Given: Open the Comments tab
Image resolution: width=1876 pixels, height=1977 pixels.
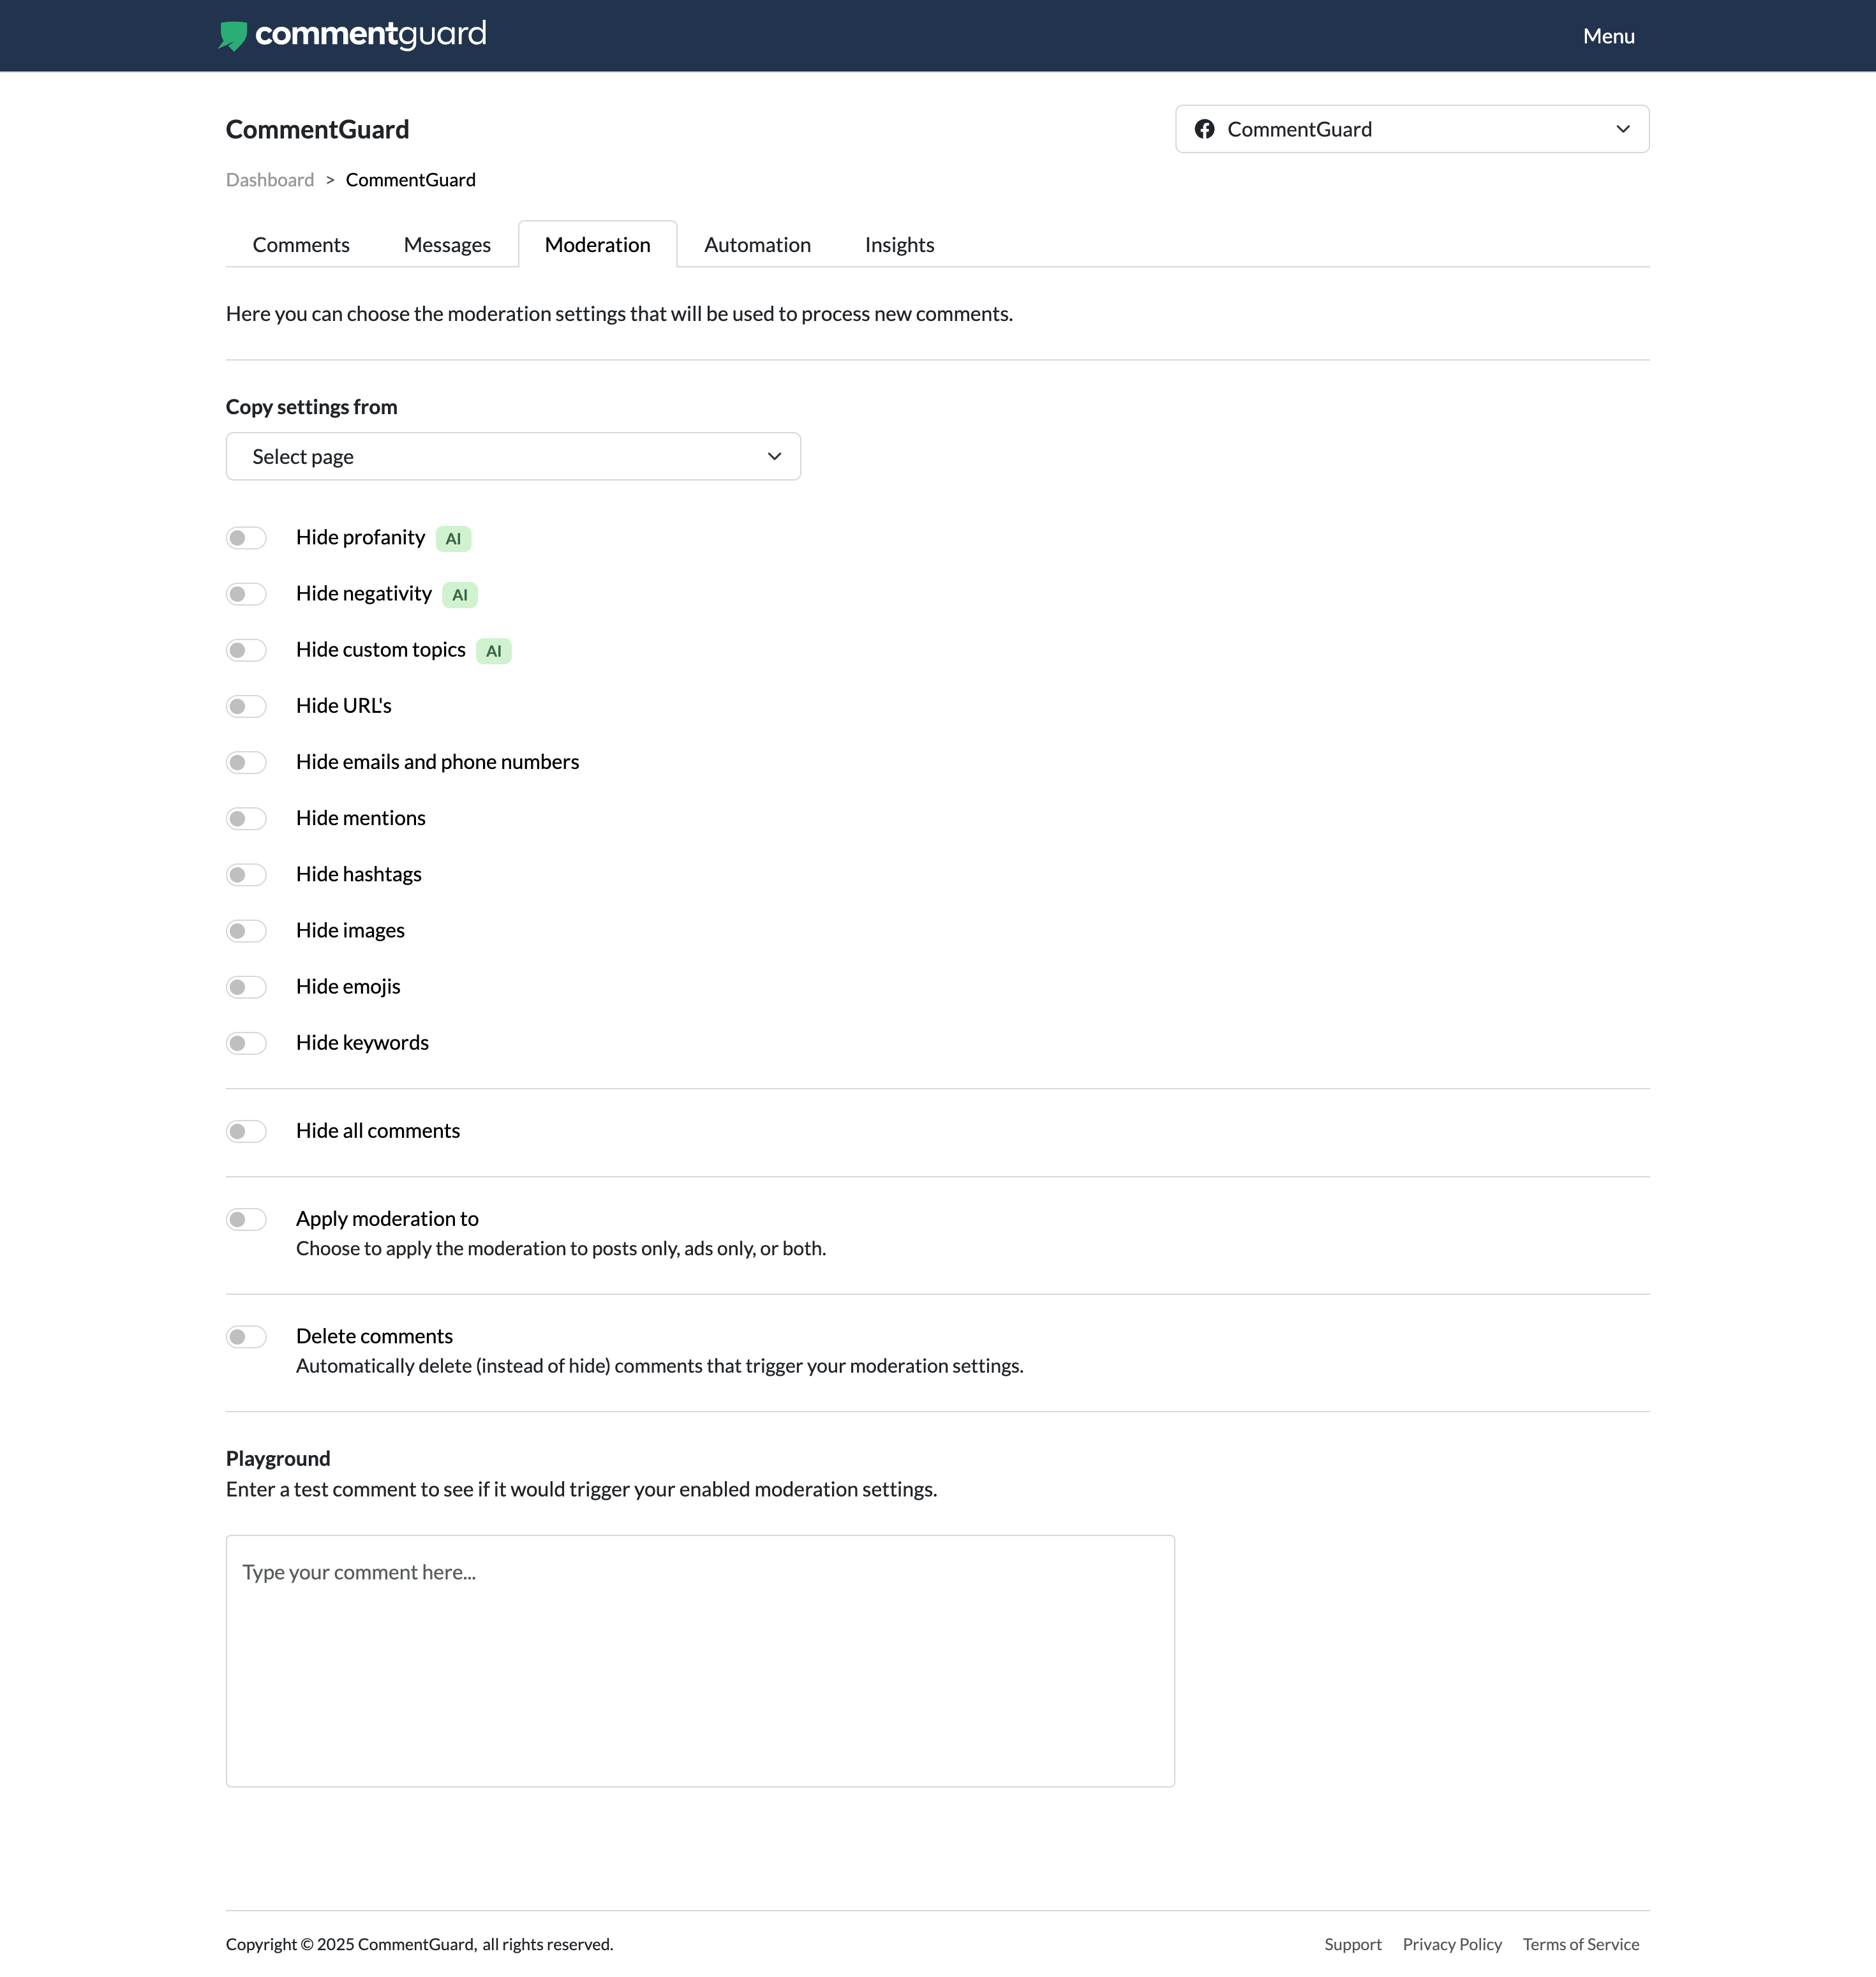Looking at the screenshot, I should click(301, 245).
